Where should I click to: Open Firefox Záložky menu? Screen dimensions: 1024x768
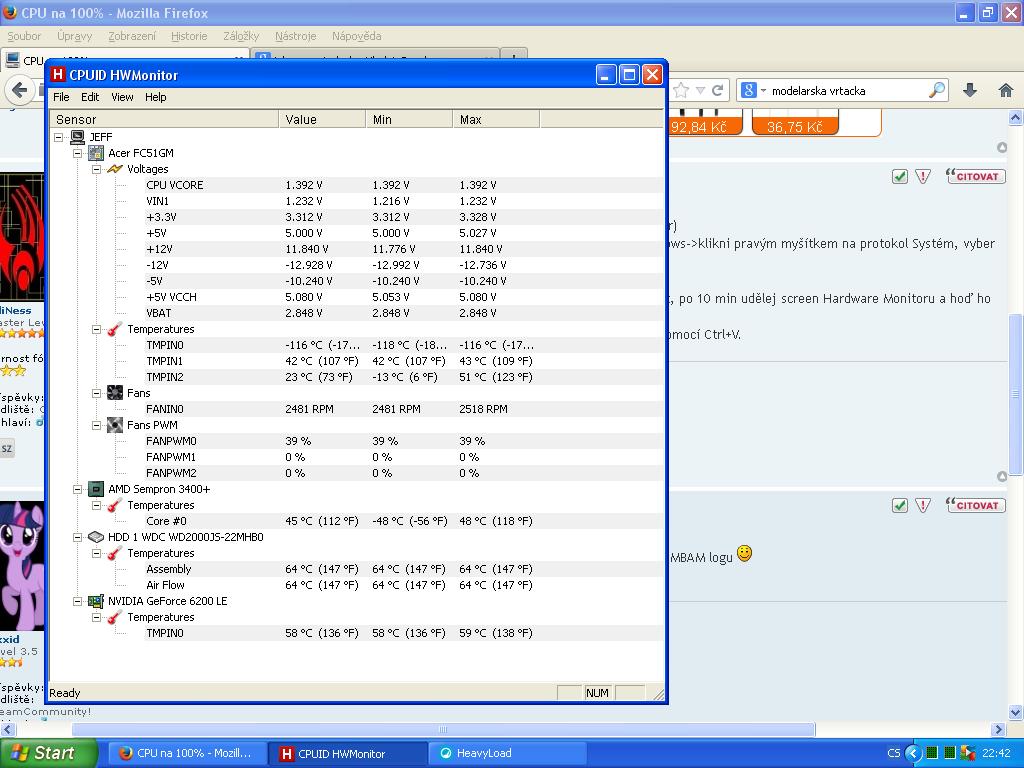(x=241, y=36)
